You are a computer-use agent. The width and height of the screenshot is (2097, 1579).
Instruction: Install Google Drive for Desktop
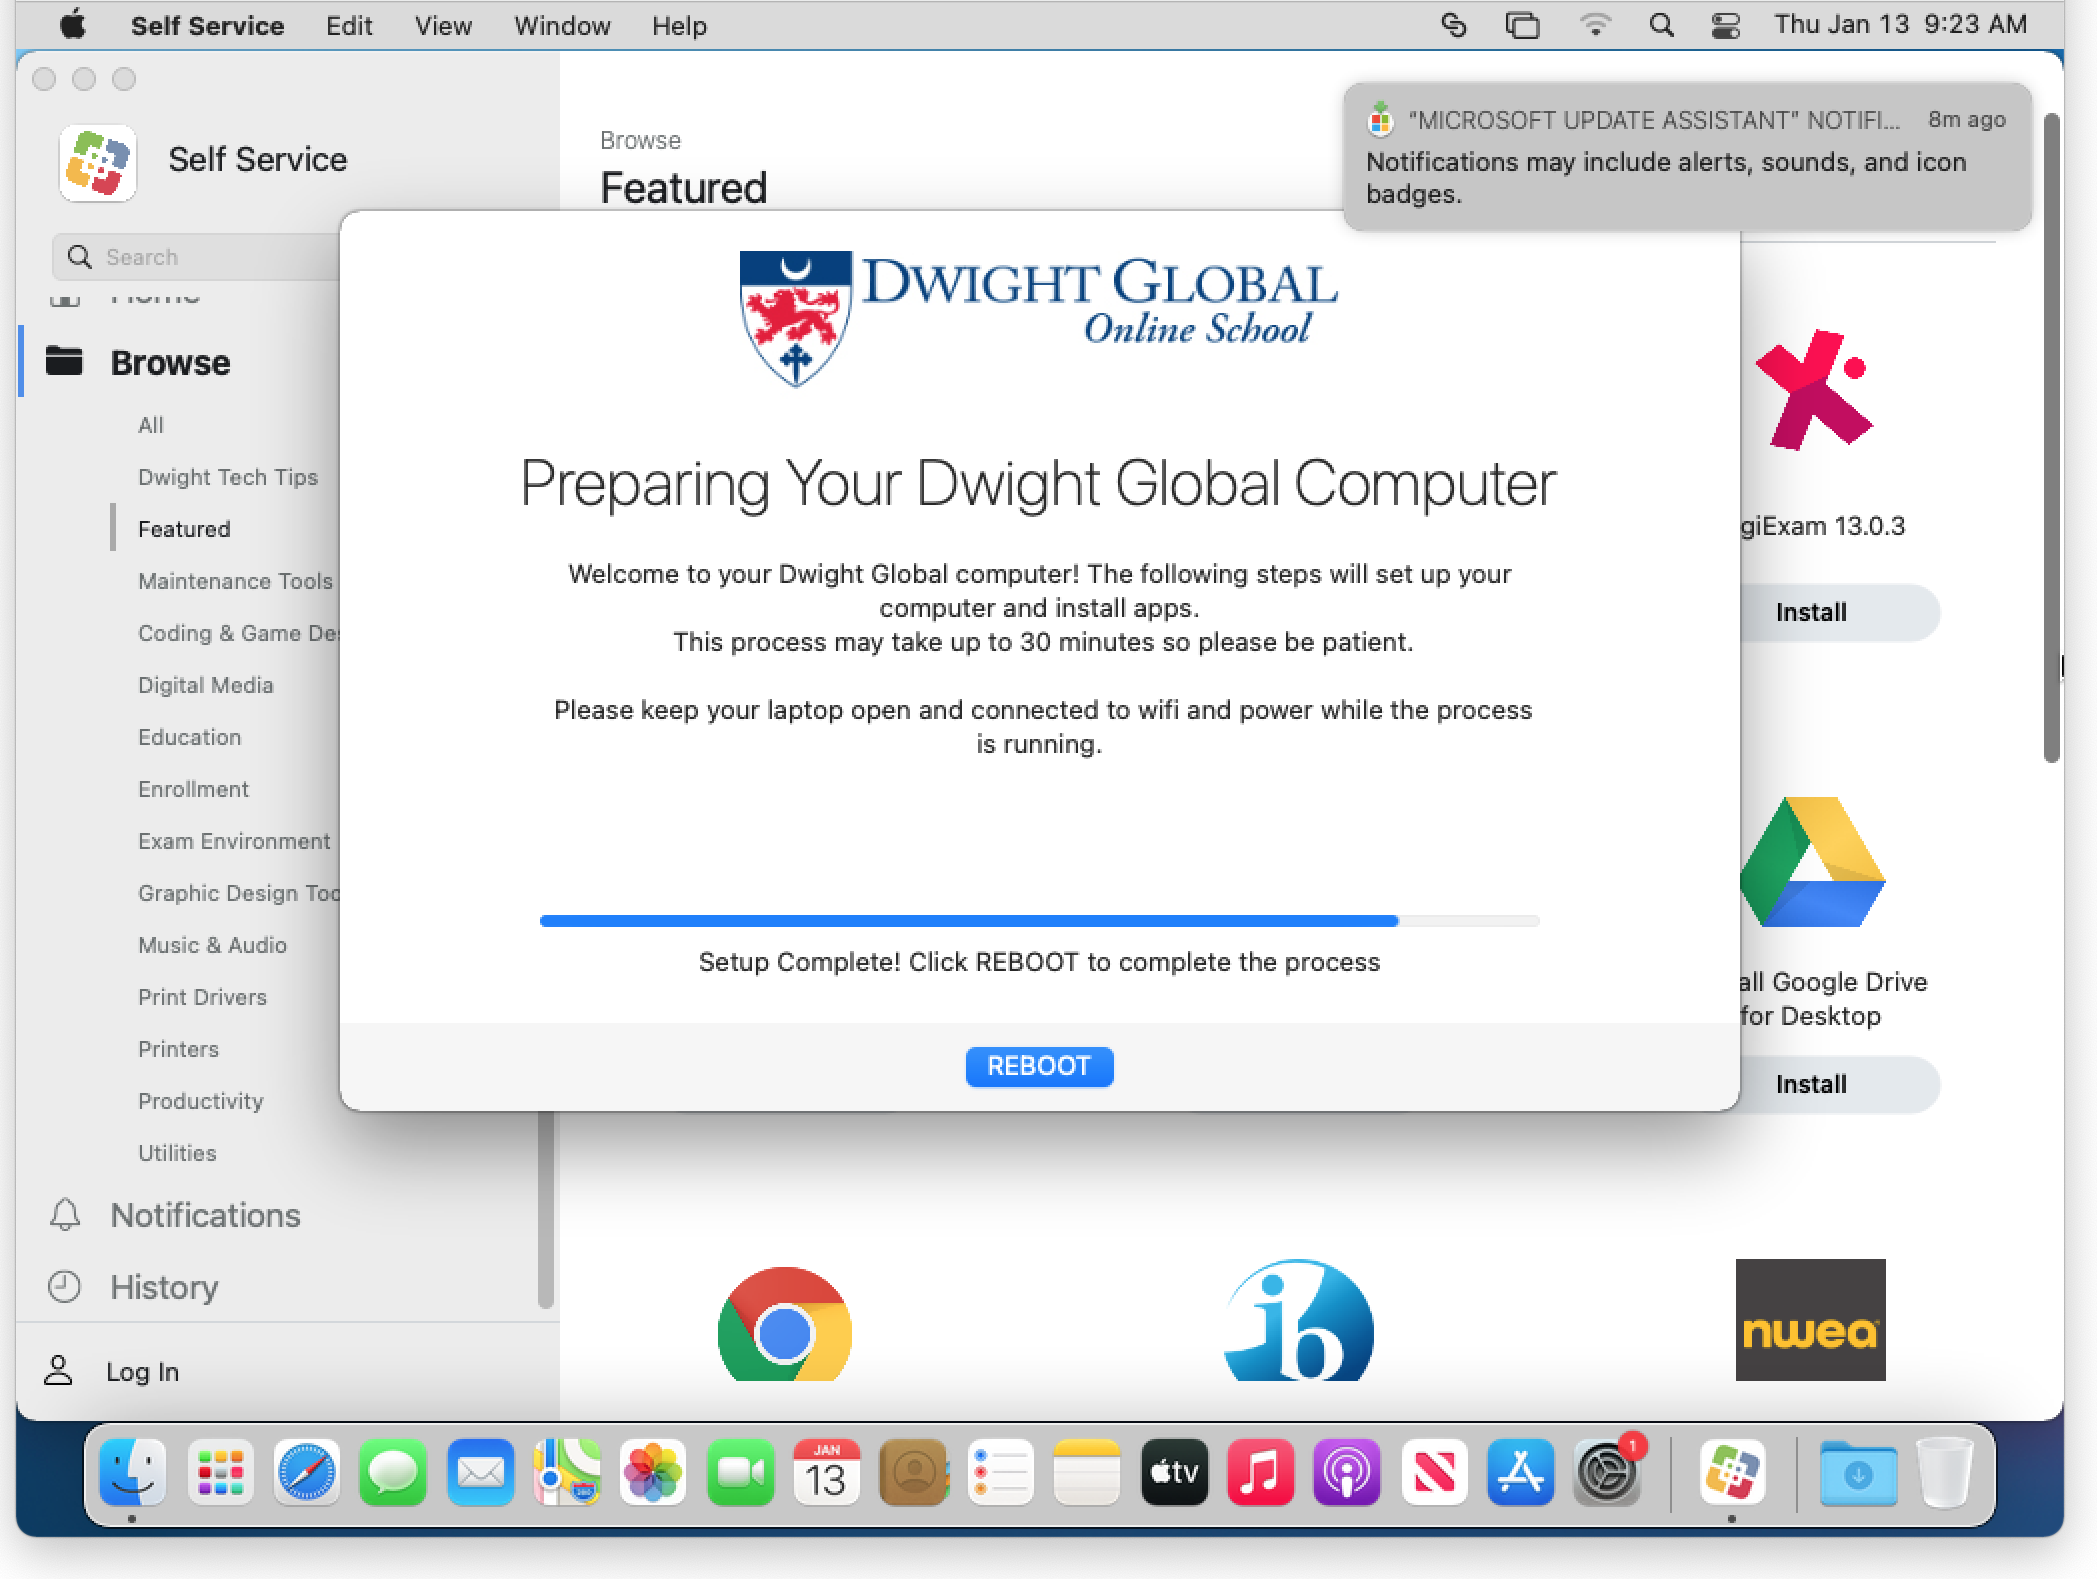coord(1812,1084)
